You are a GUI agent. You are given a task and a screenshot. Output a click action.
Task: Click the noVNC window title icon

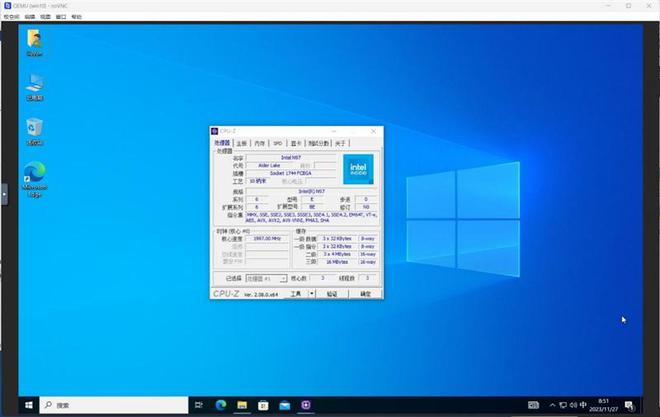pos(7,5)
